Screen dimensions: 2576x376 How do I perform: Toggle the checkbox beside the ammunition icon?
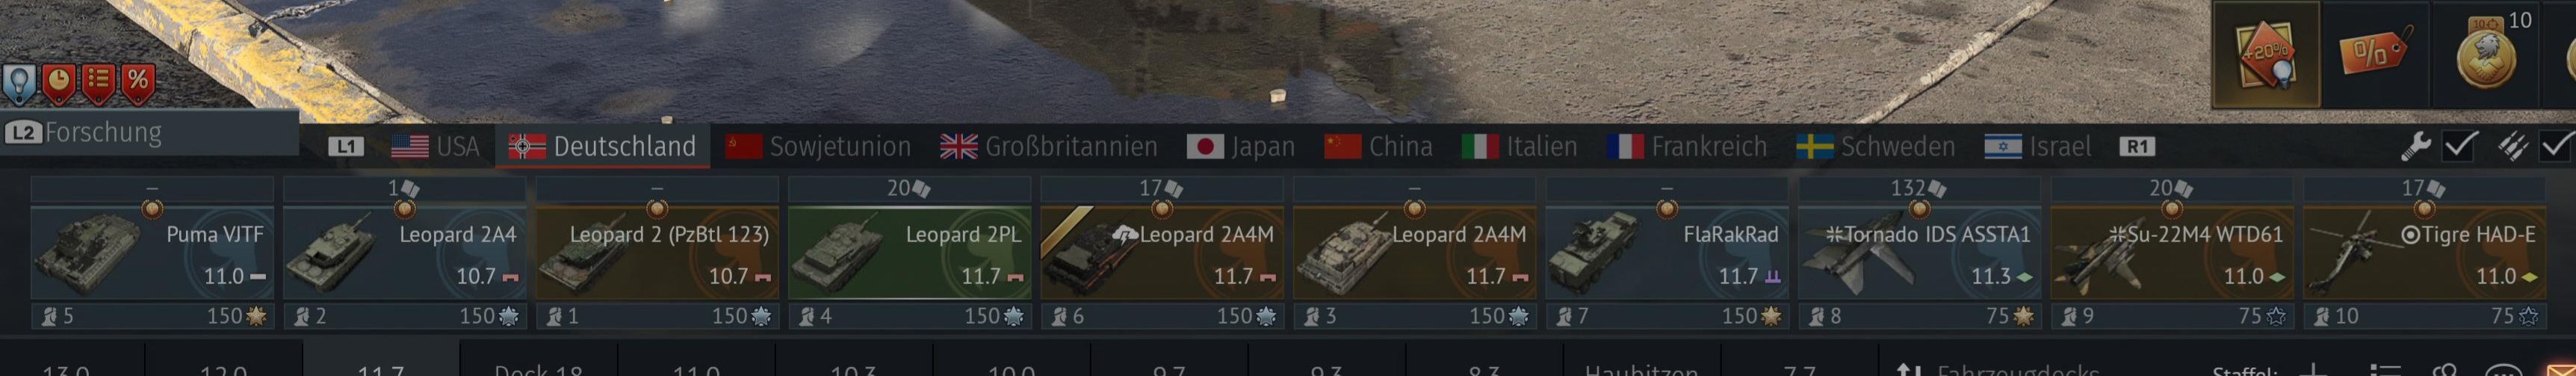point(2557,146)
